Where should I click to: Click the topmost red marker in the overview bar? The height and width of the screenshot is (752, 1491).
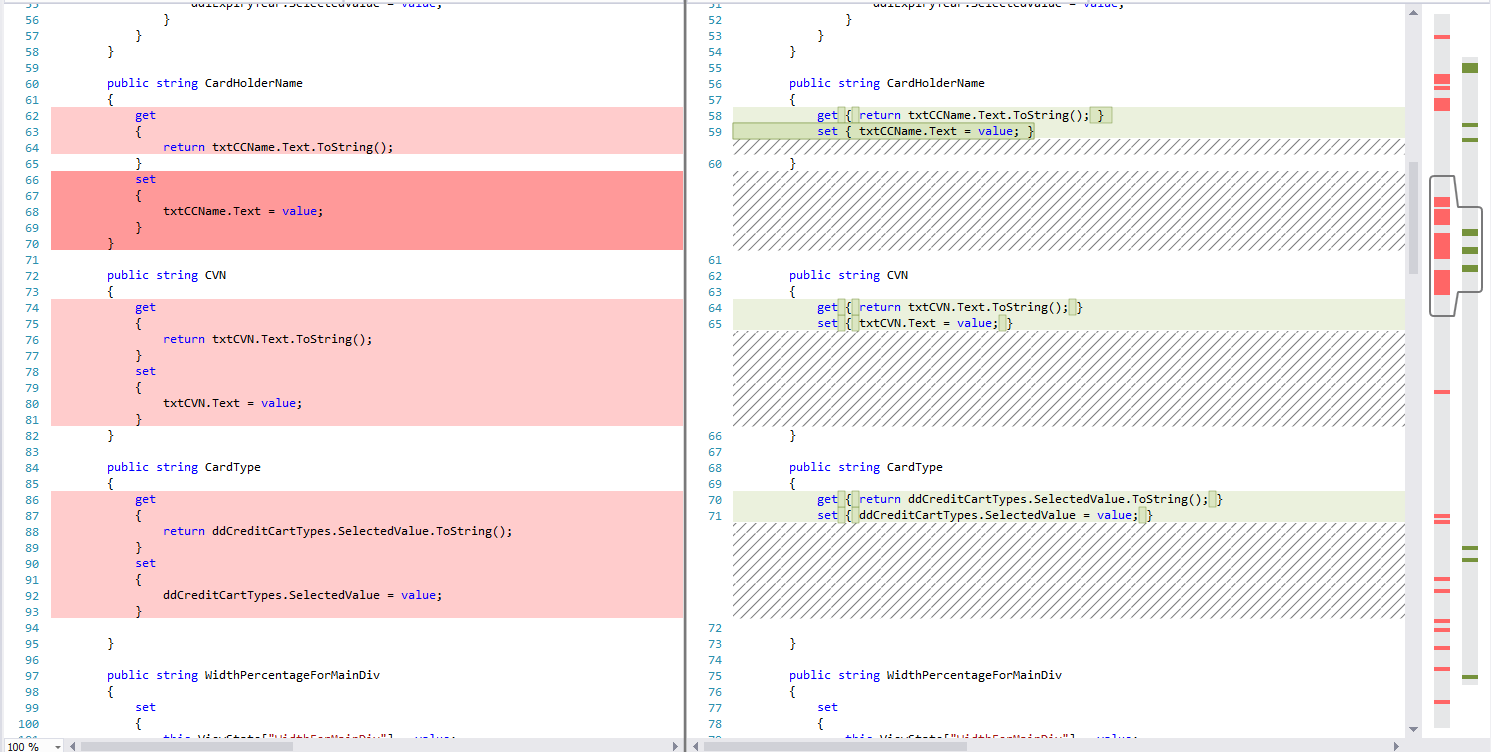point(1441,37)
